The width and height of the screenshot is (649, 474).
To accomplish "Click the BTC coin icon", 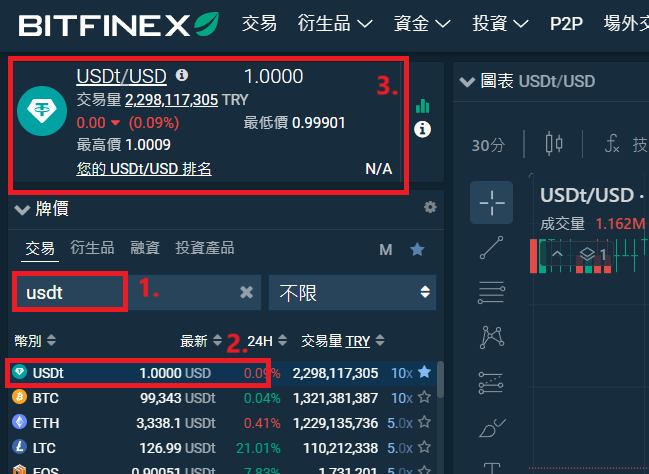I will 19,397.
